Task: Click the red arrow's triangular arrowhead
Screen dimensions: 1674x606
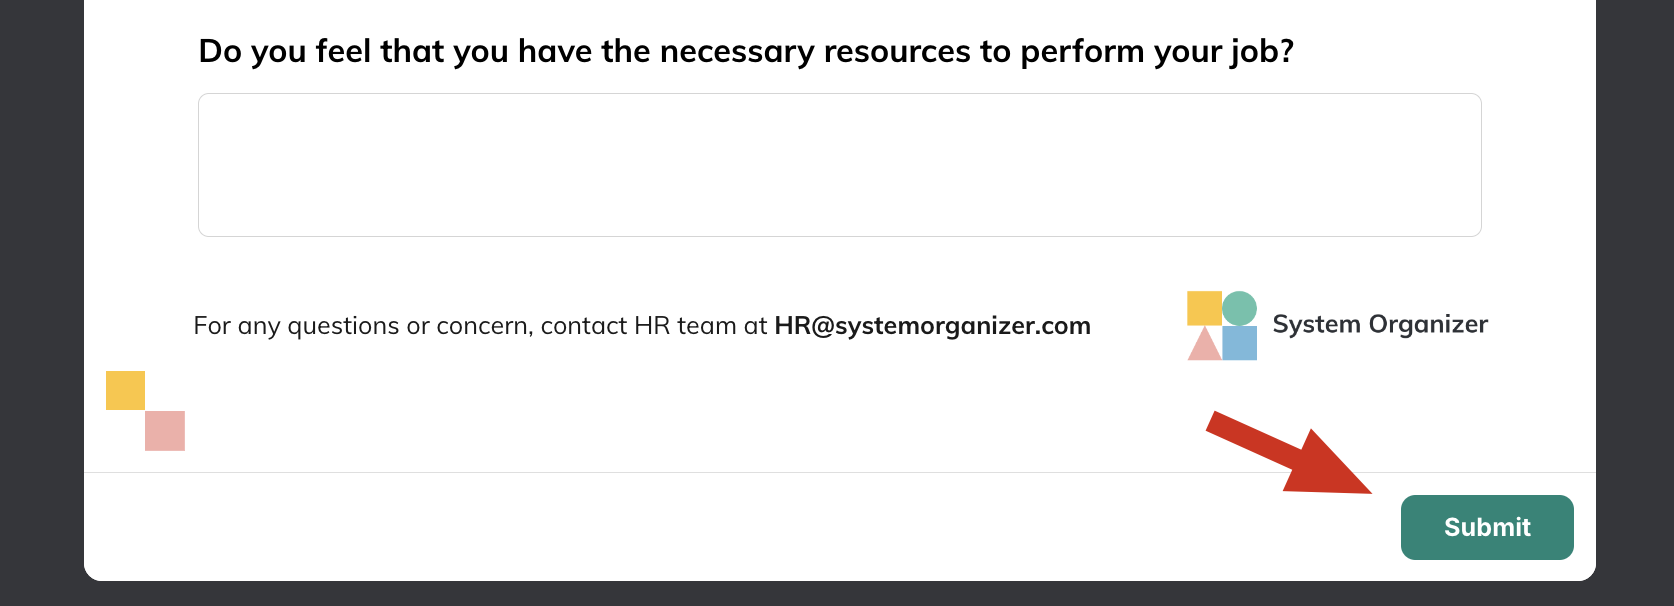Action: pos(1325,465)
